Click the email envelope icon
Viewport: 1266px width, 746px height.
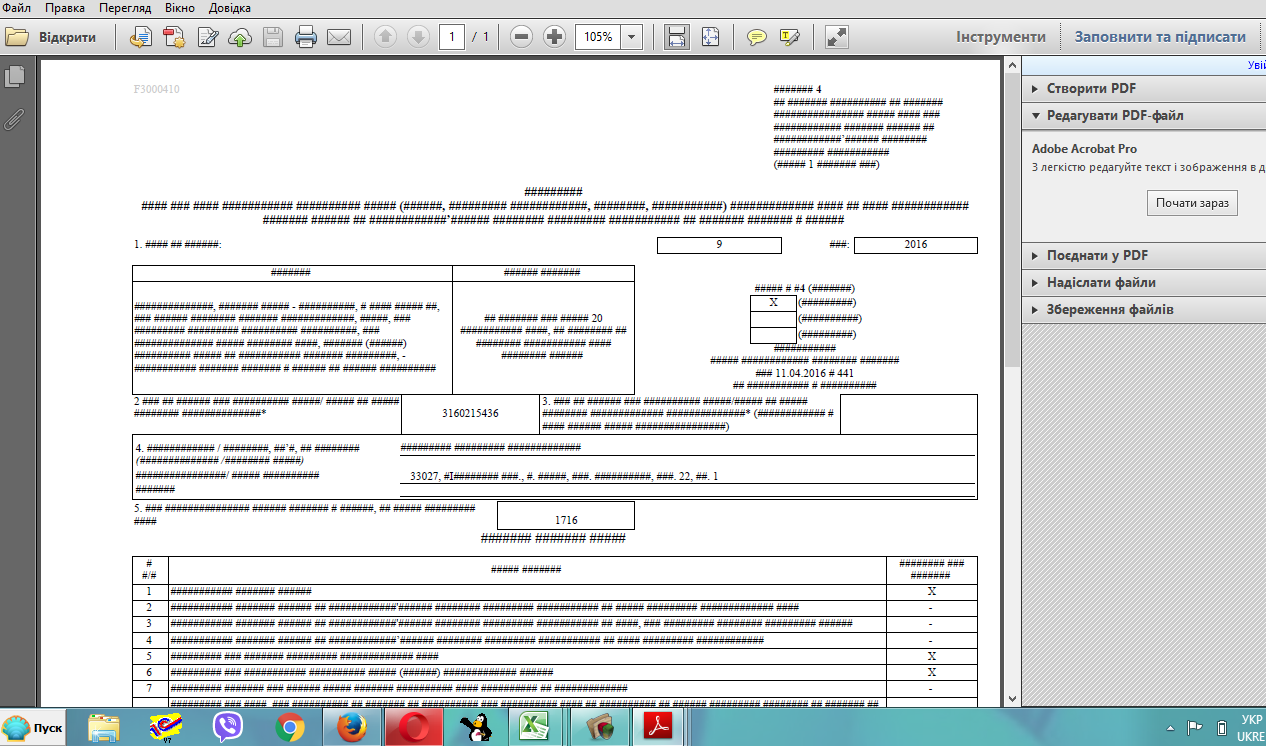[339, 38]
